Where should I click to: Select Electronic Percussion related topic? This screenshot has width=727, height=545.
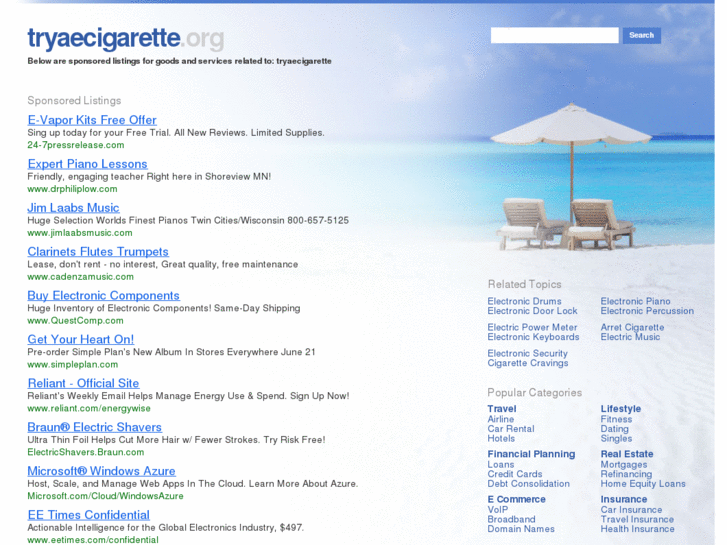[647, 311]
